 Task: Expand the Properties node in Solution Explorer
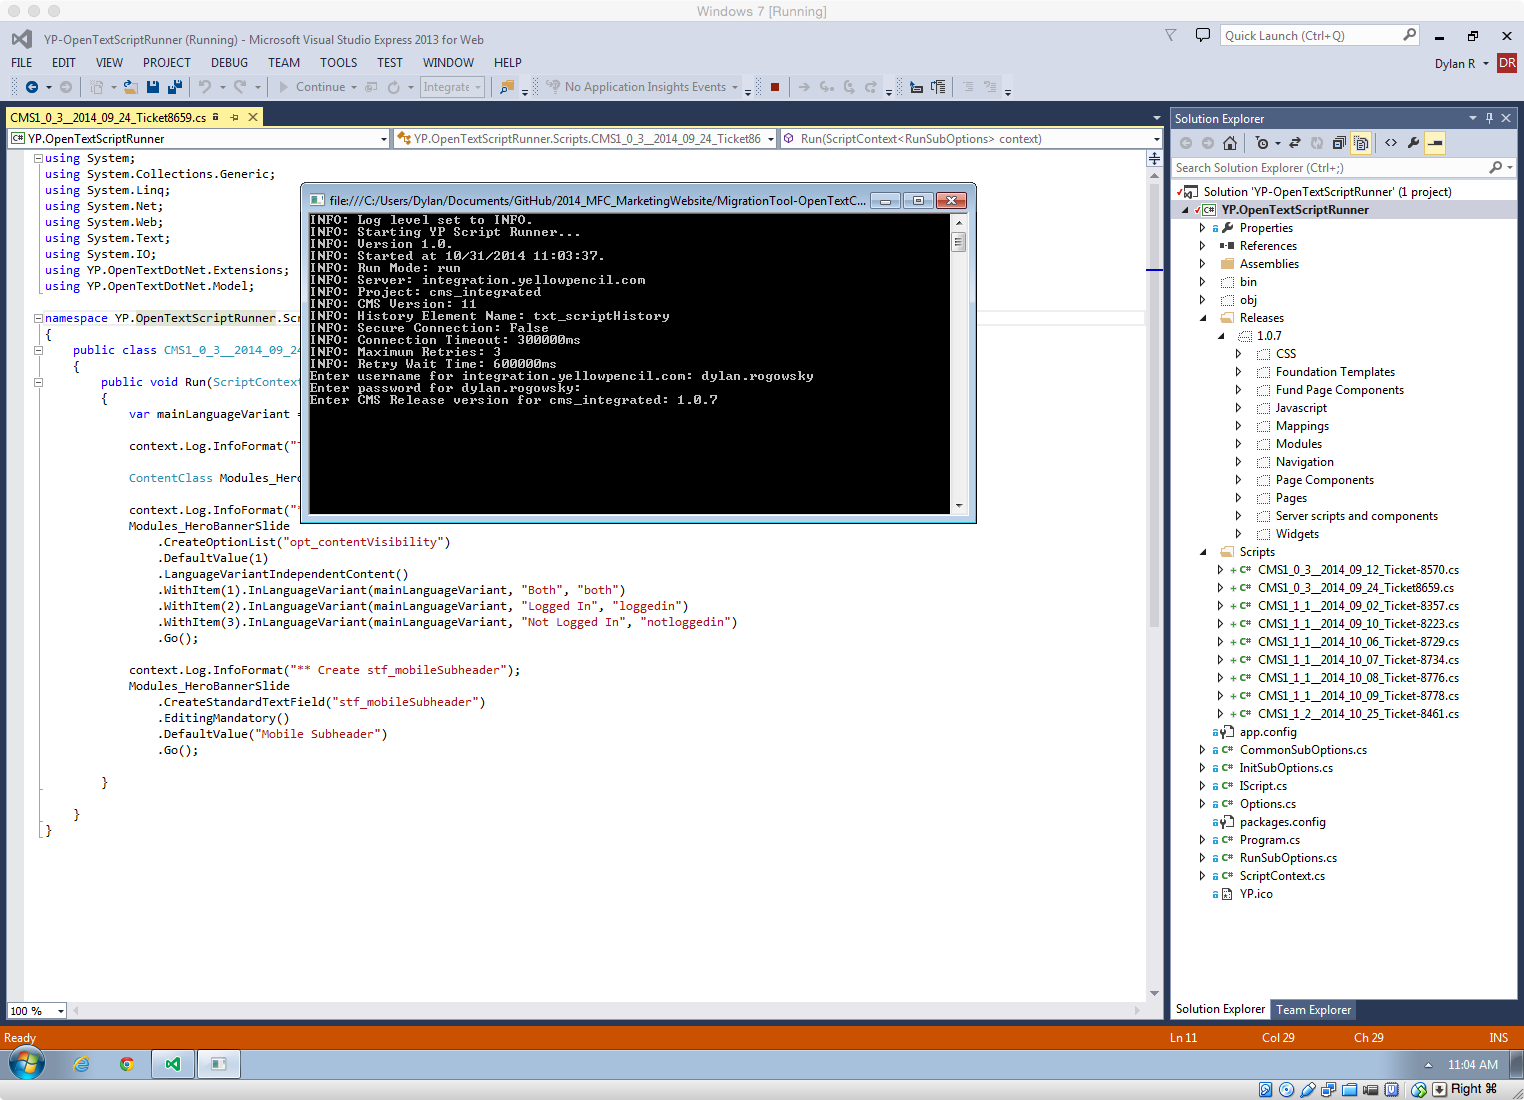coord(1202,228)
